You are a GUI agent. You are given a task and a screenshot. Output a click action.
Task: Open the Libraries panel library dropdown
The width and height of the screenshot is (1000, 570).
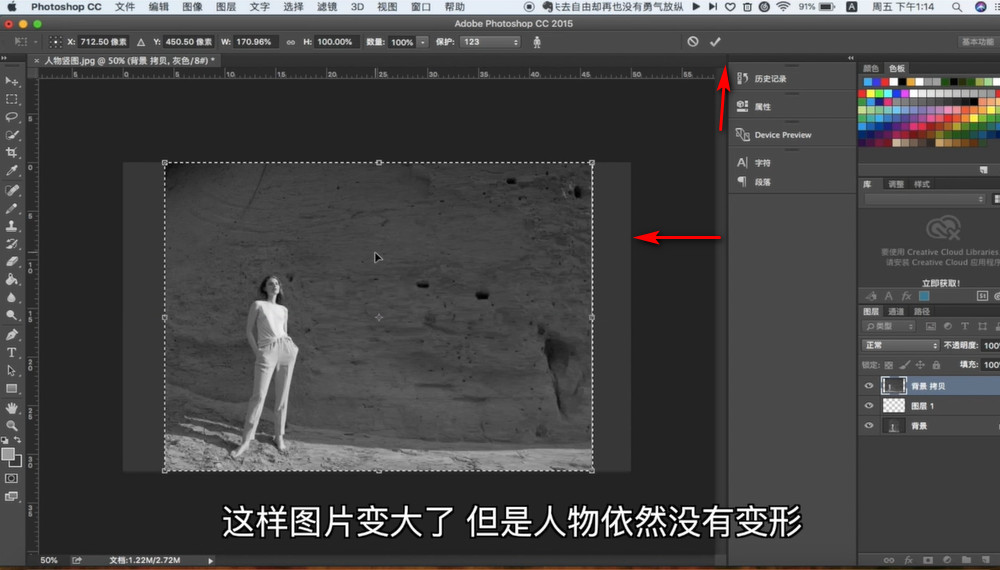pos(925,200)
